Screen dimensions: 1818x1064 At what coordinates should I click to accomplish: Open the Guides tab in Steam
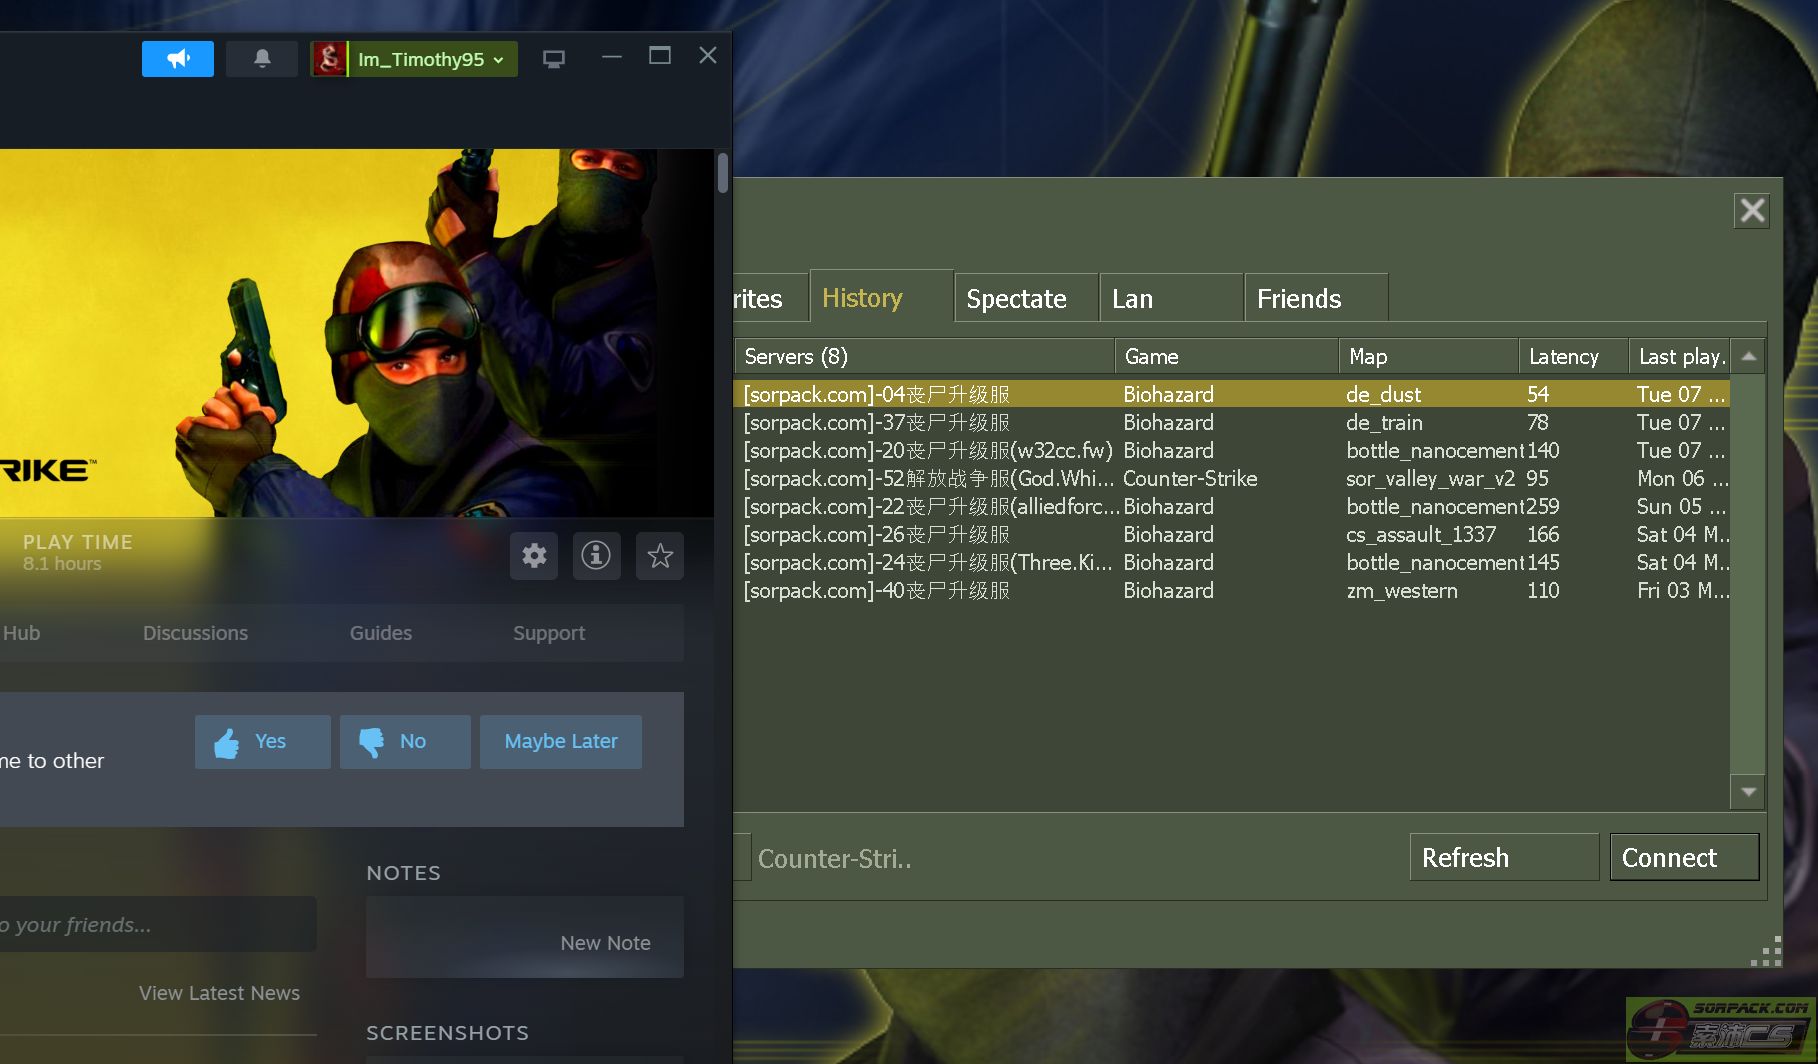pos(381,633)
